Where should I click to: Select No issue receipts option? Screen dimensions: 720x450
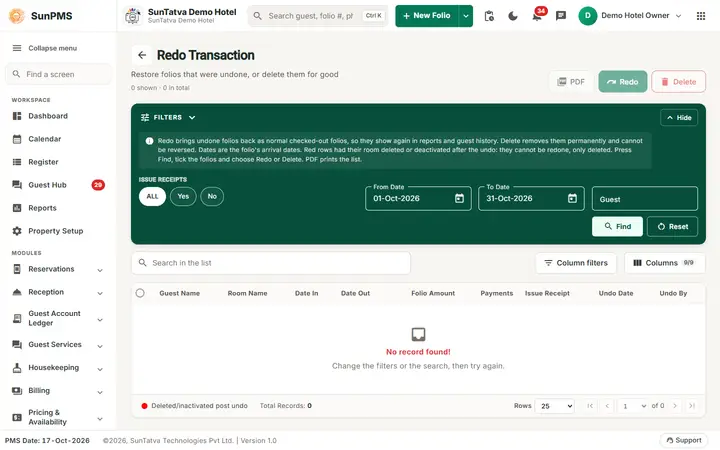(212, 197)
